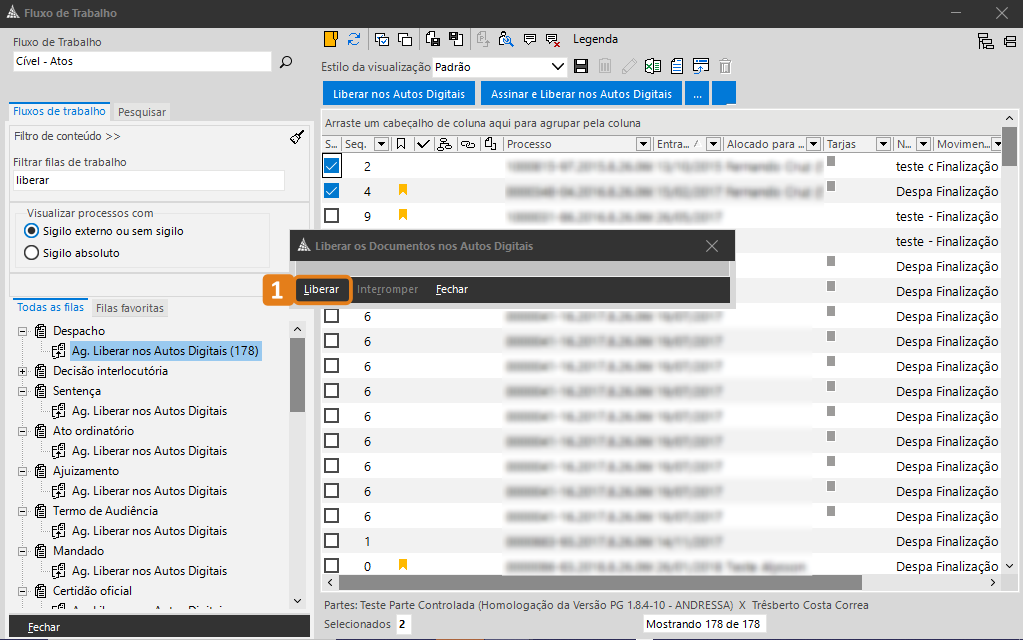Click the broom clear filter icon

pyautogui.click(x=296, y=136)
